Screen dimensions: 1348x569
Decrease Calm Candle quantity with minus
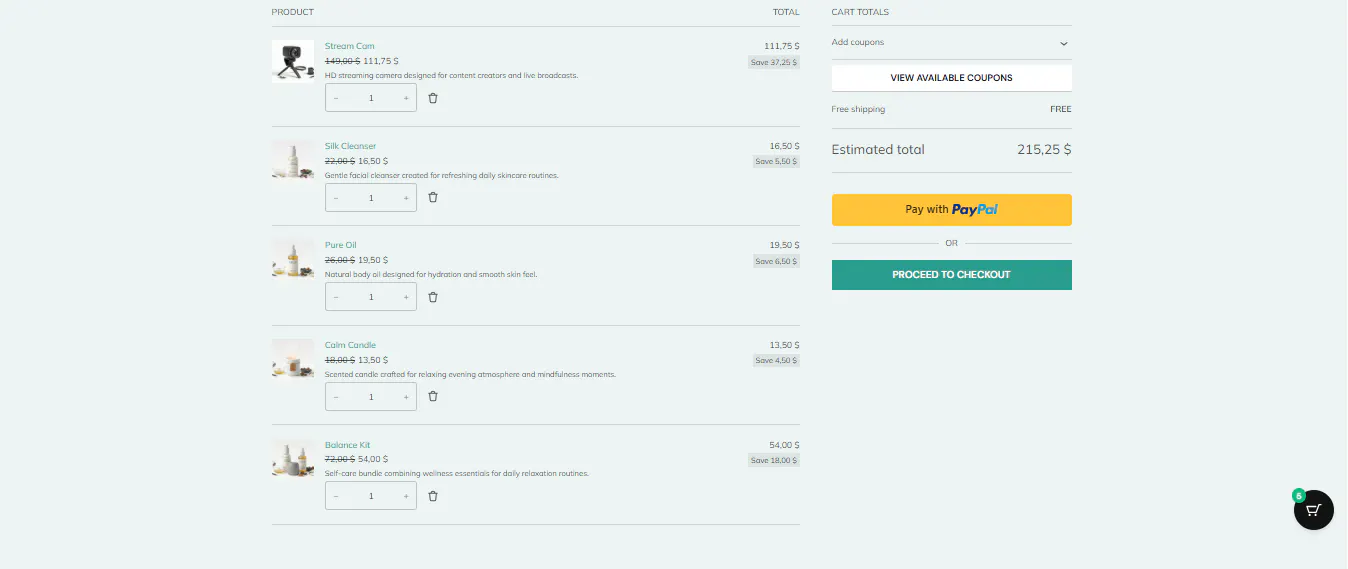(336, 397)
